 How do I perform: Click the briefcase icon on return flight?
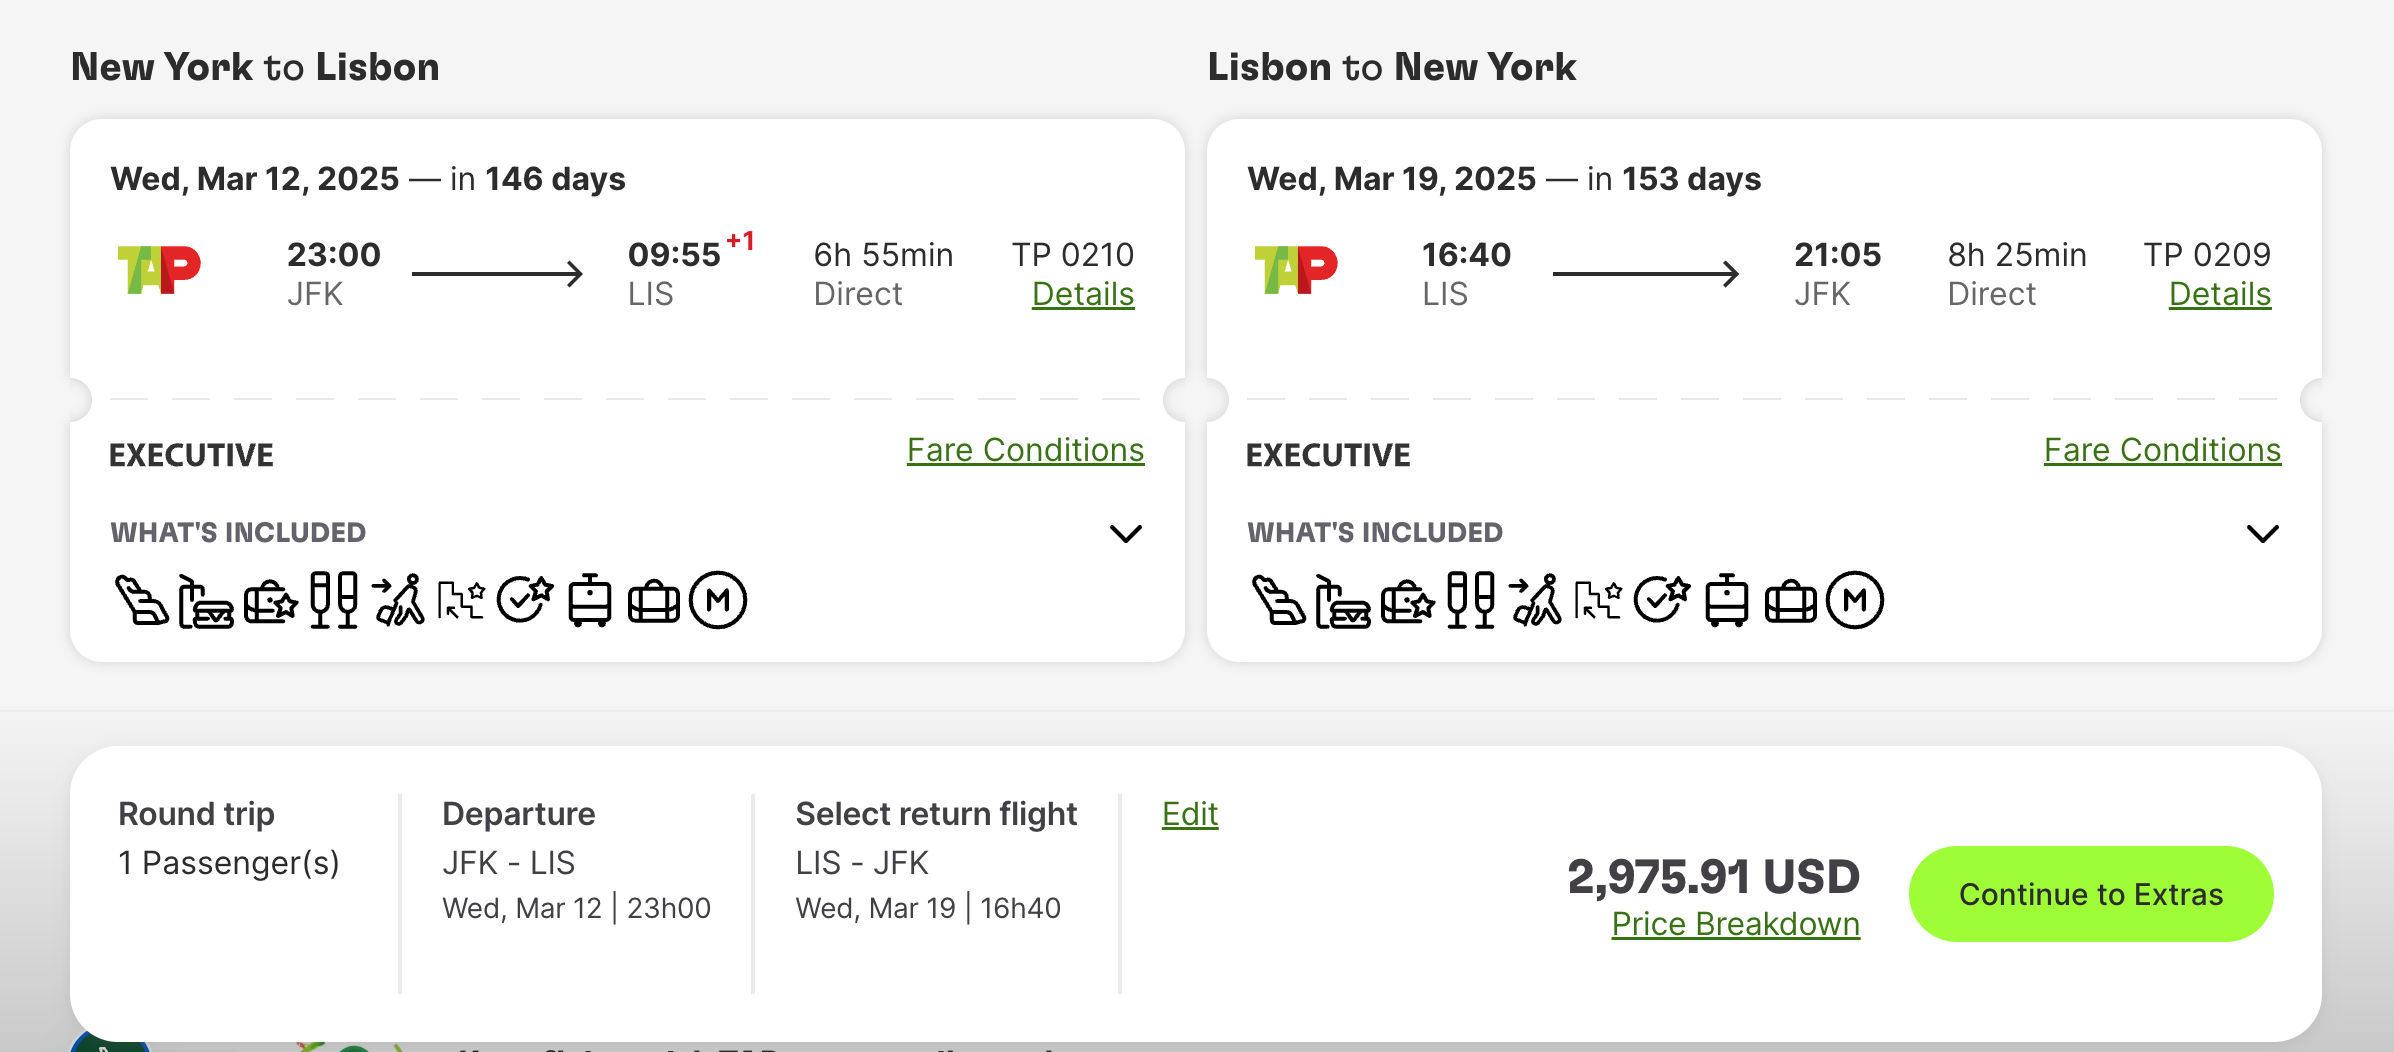pyautogui.click(x=1790, y=602)
